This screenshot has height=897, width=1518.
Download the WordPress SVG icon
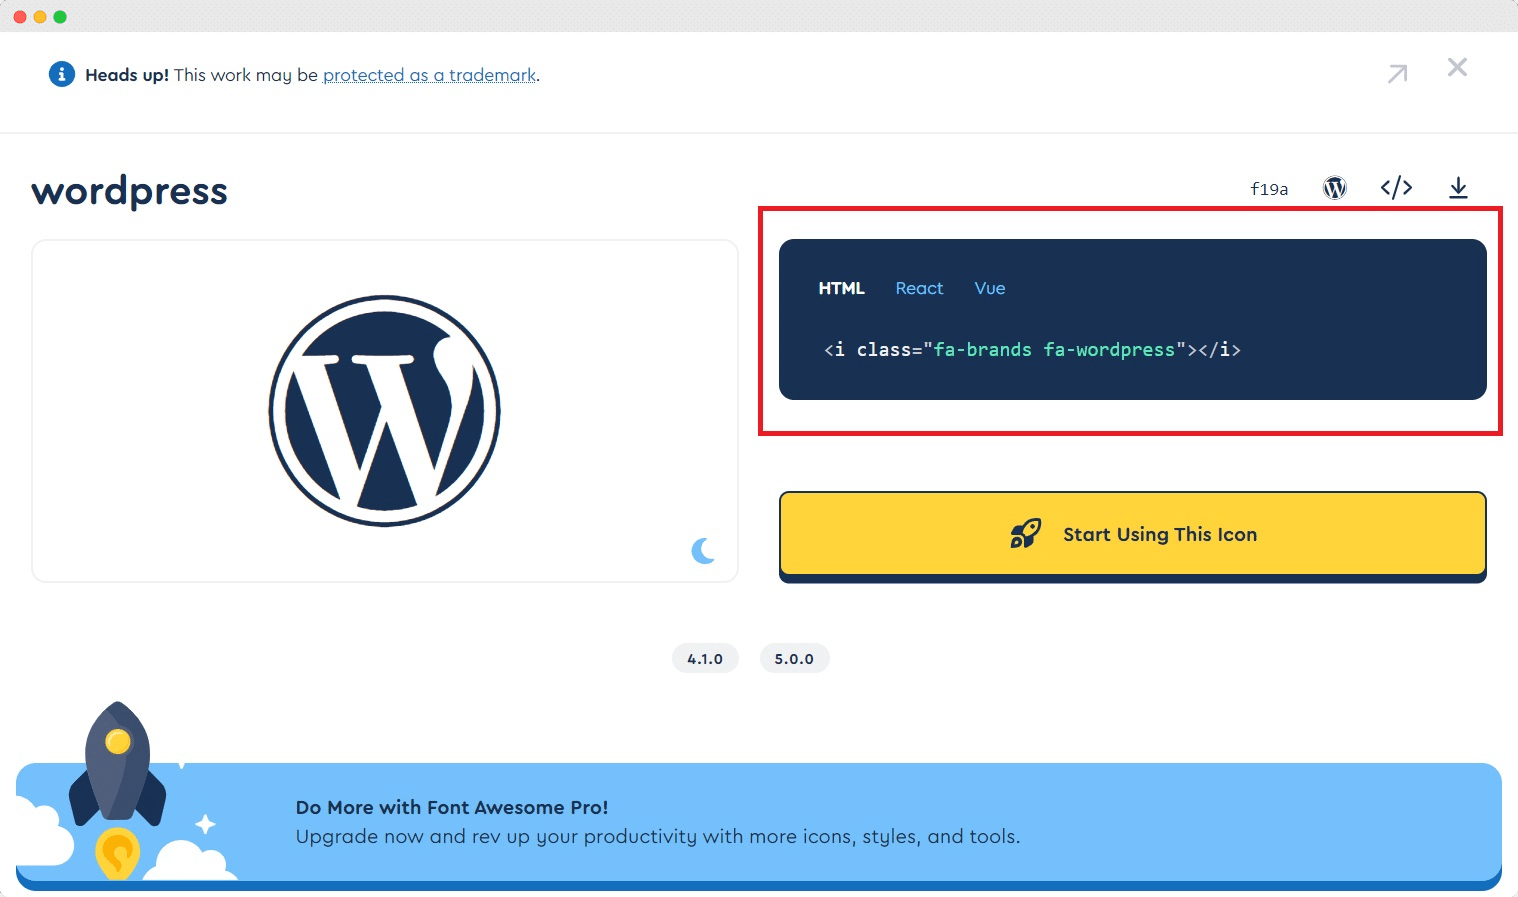point(1459,187)
